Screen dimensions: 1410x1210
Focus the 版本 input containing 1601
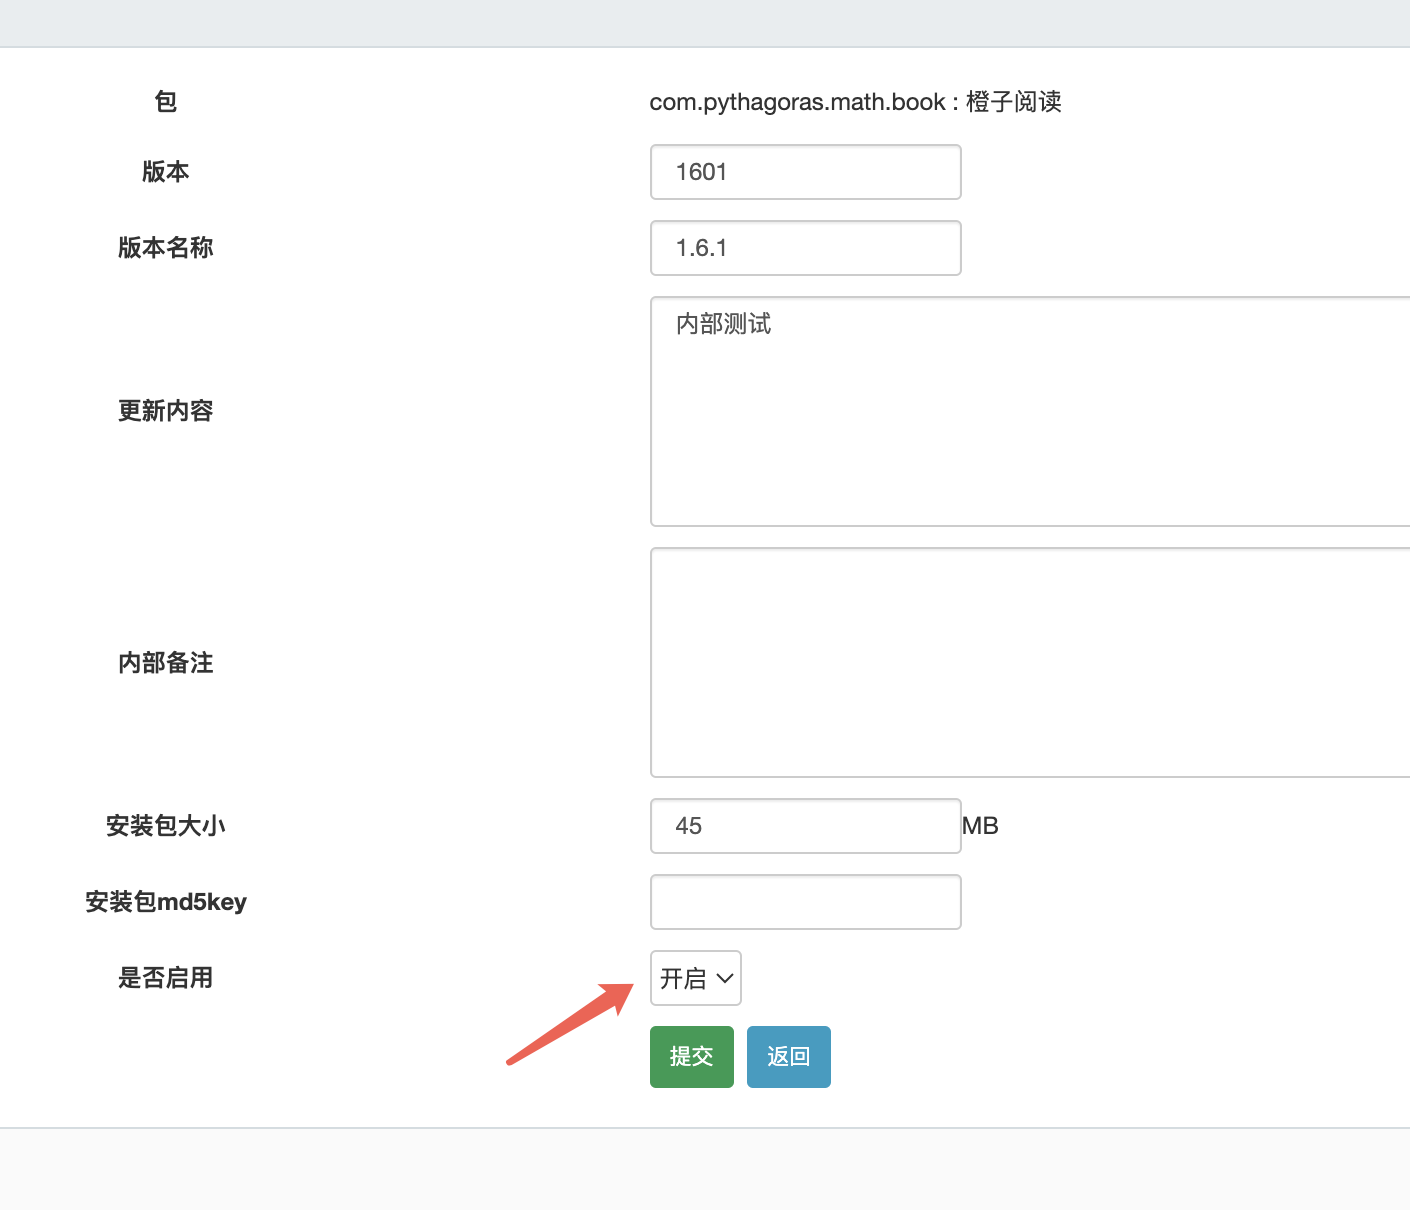tap(806, 172)
